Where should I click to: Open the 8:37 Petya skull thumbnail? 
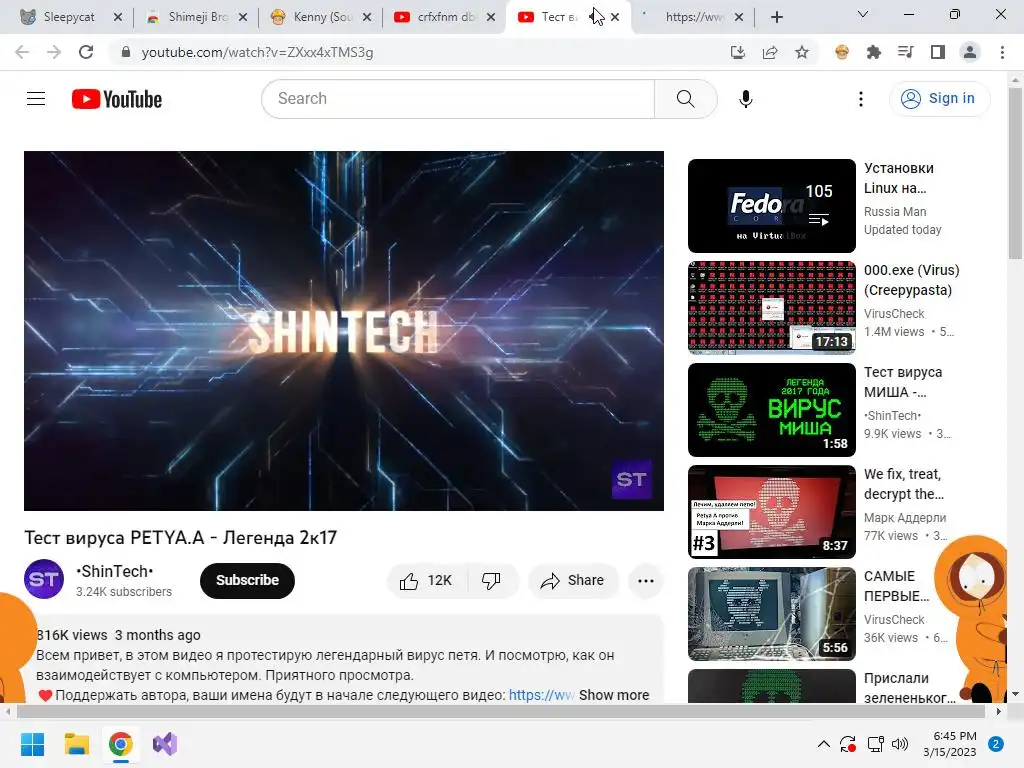coord(772,511)
